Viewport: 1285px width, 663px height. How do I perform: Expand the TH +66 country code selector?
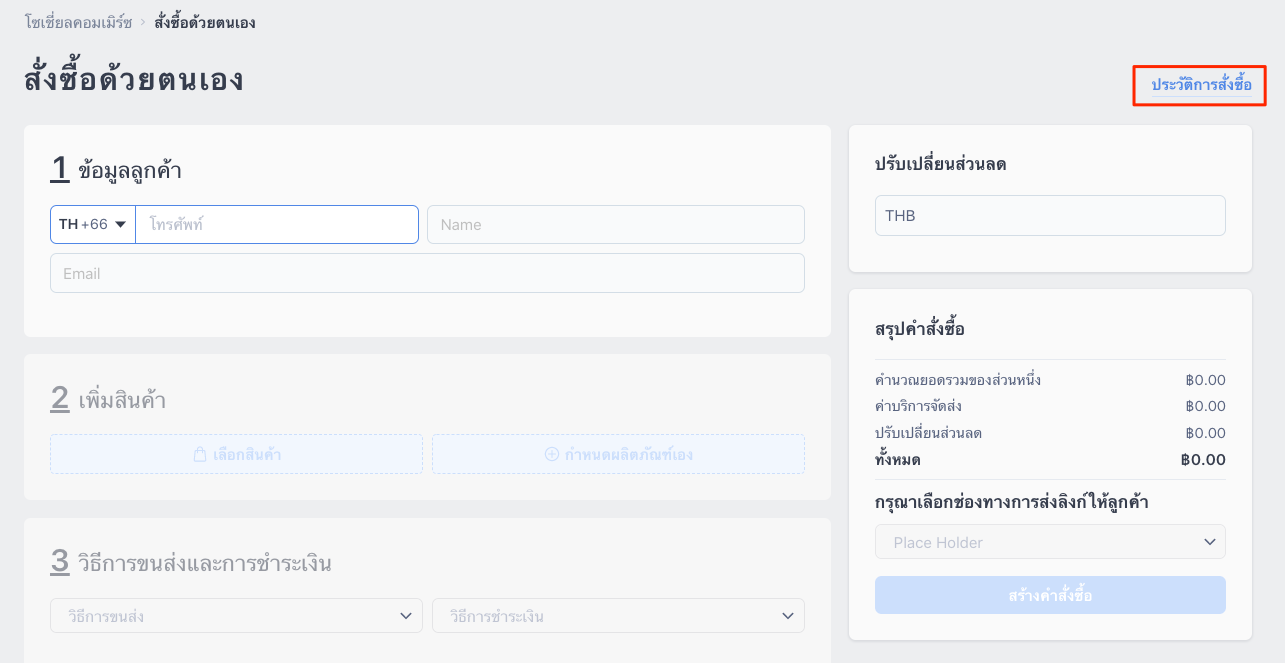point(93,224)
